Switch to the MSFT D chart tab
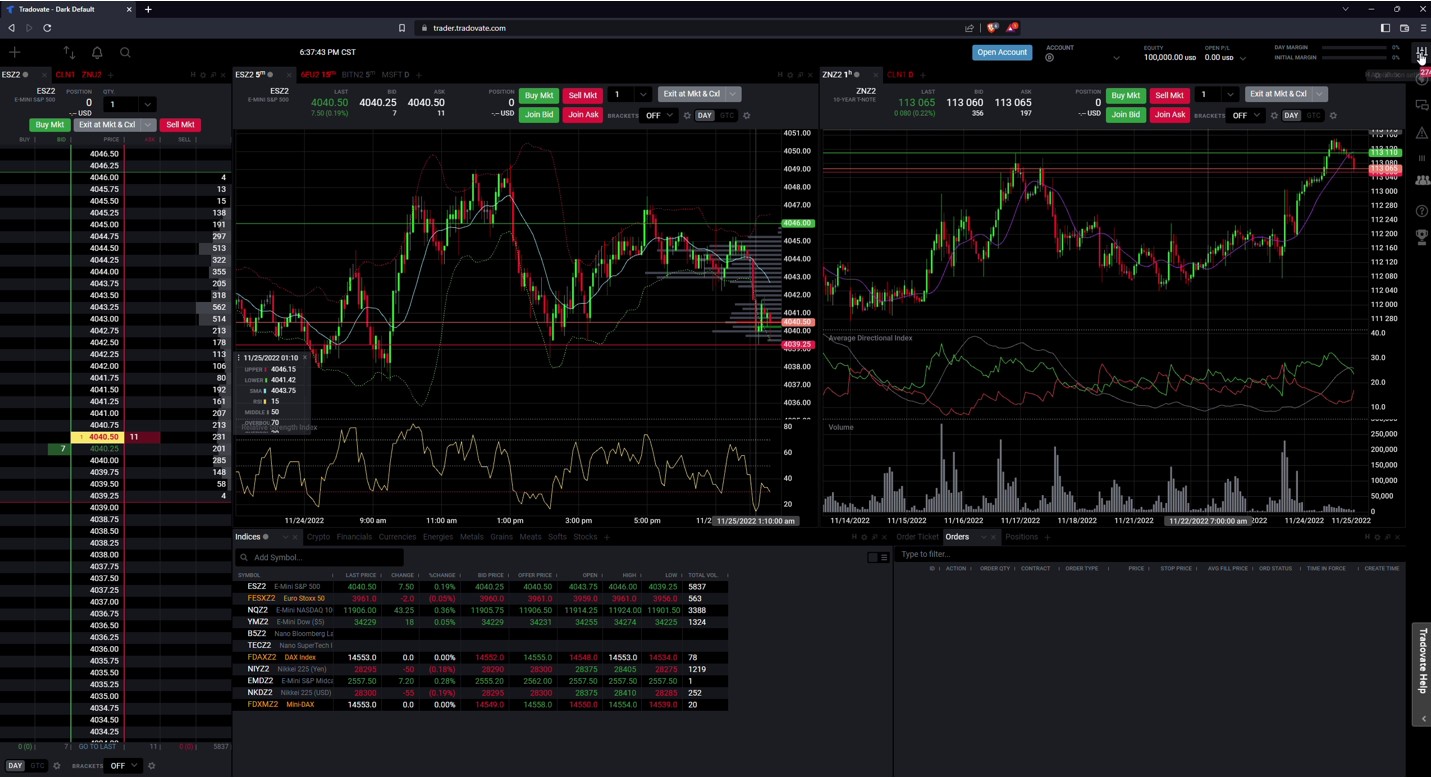This screenshot has width=1431, height=778. tap(395, 75)
